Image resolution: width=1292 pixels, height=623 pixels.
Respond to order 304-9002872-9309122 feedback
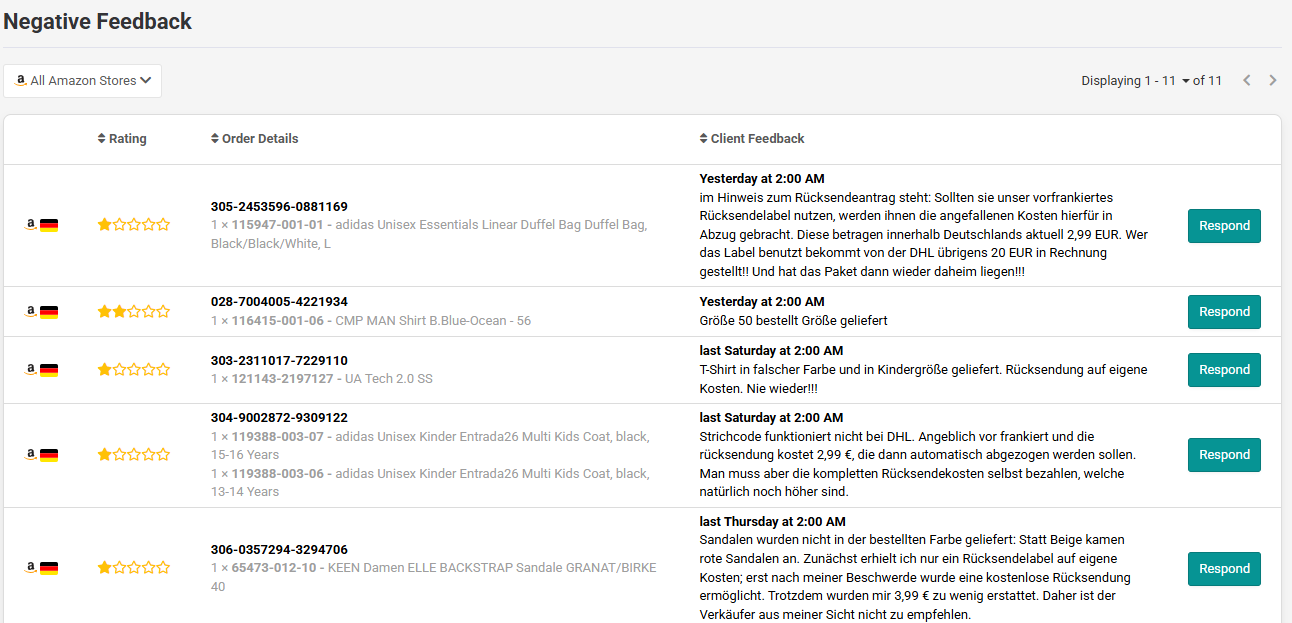(1224, 455)
